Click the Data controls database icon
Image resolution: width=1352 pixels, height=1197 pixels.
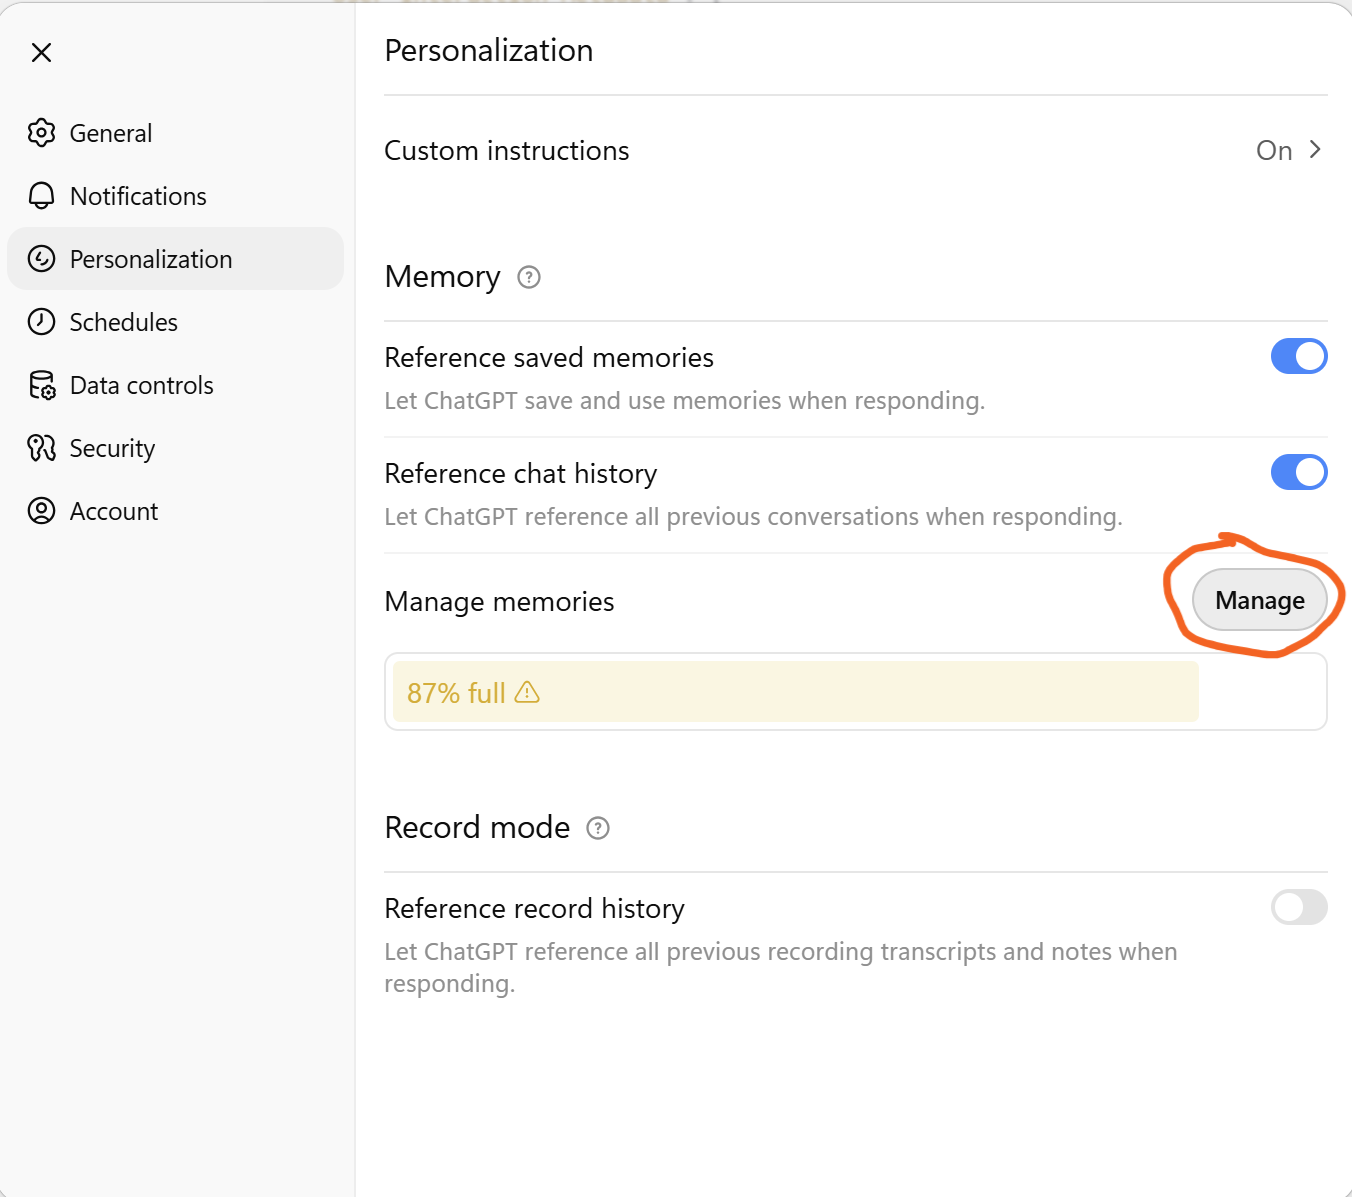coord(42,385)
